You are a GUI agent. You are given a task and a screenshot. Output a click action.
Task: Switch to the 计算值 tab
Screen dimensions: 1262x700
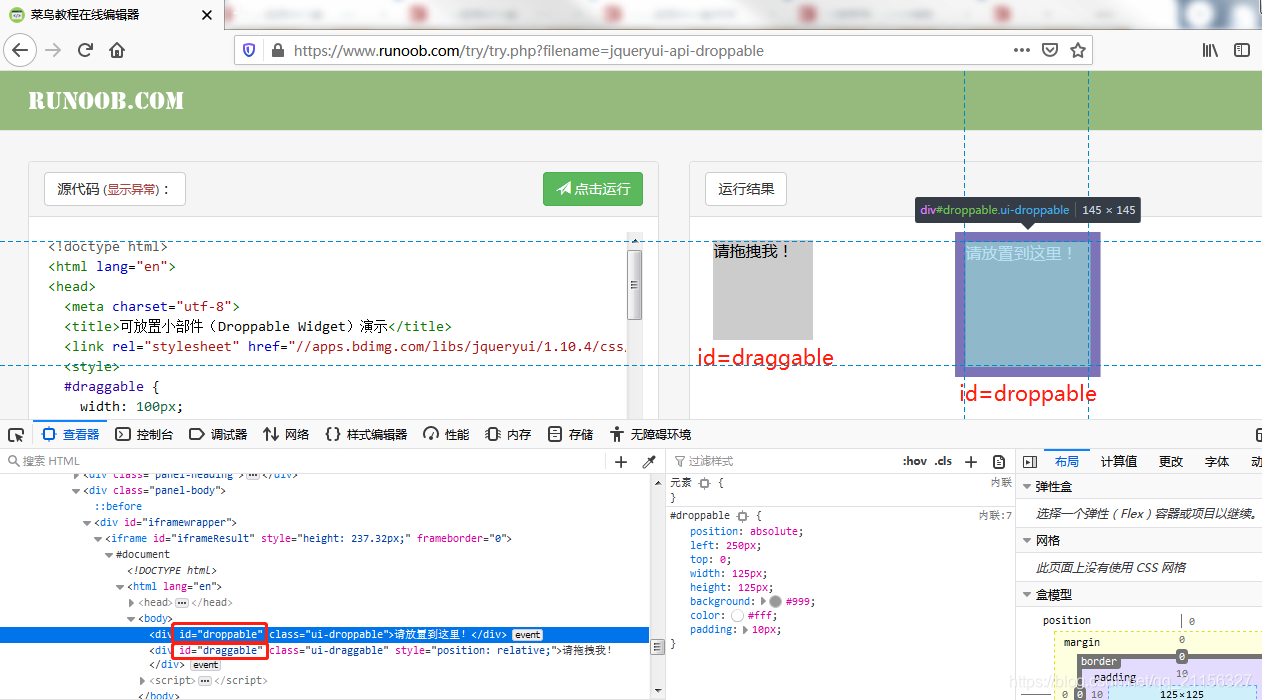pos(1118,461)
